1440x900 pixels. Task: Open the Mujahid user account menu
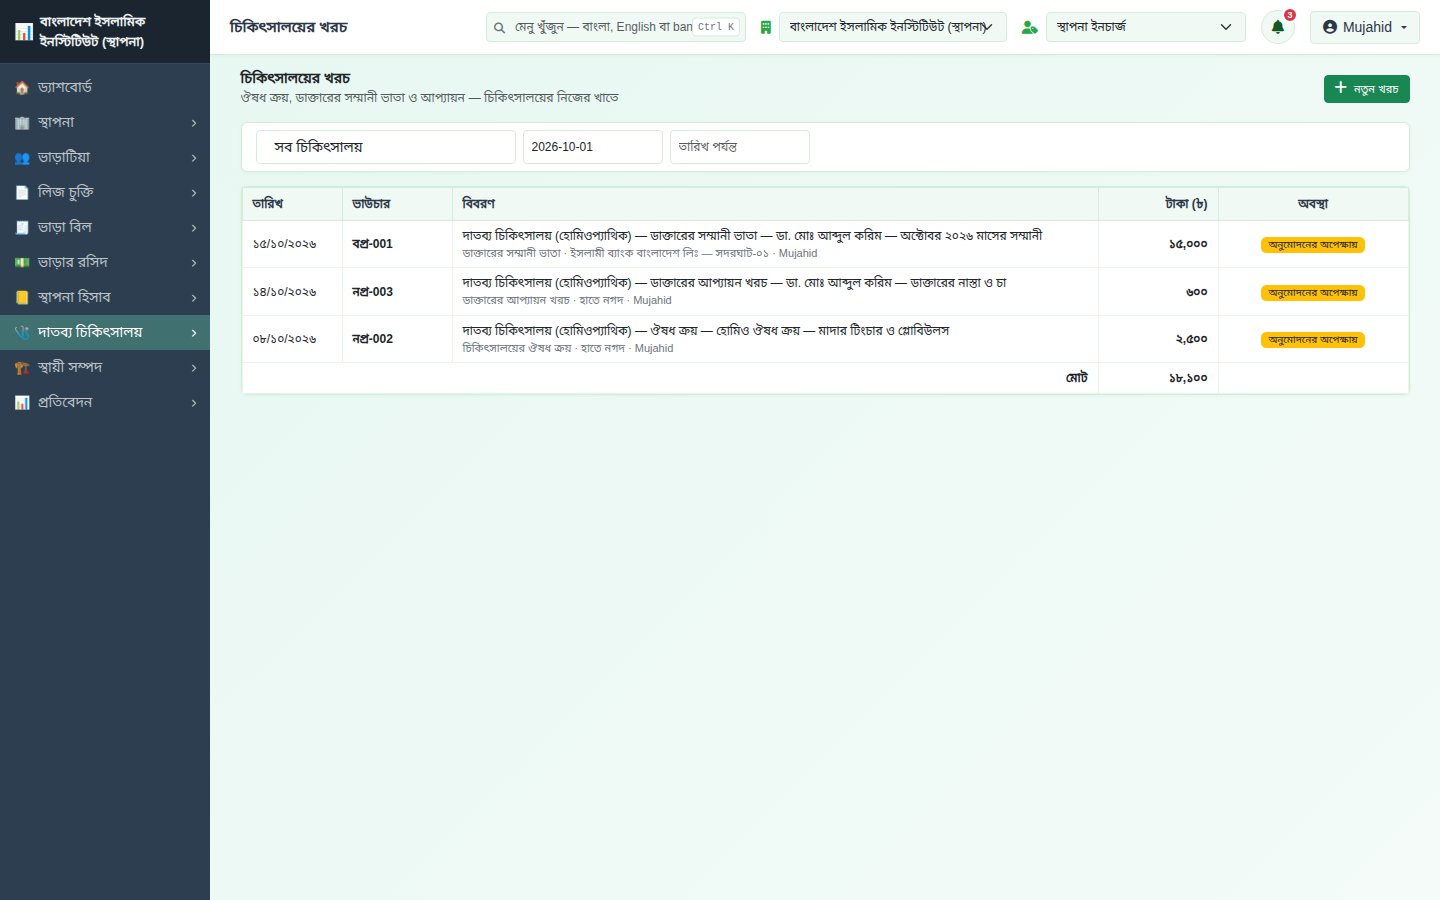pos(1364,27)
